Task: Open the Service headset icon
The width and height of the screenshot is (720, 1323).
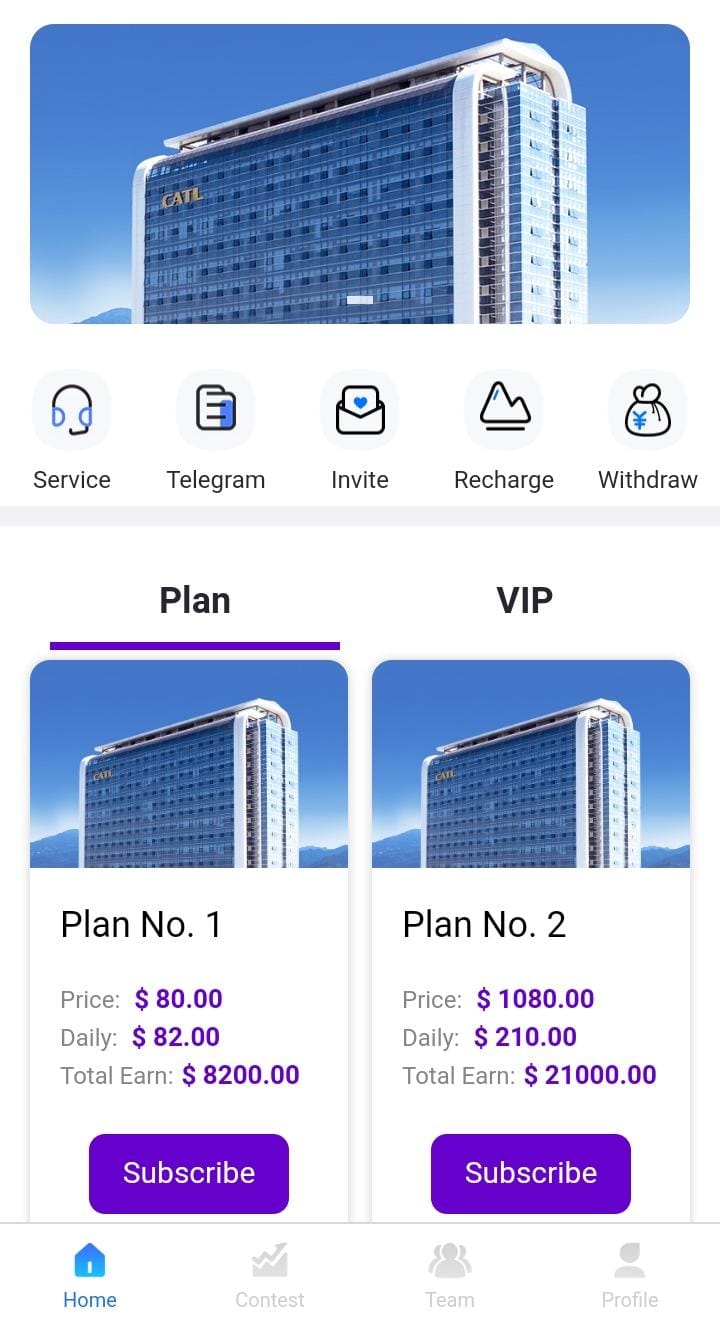Action: 72,410
